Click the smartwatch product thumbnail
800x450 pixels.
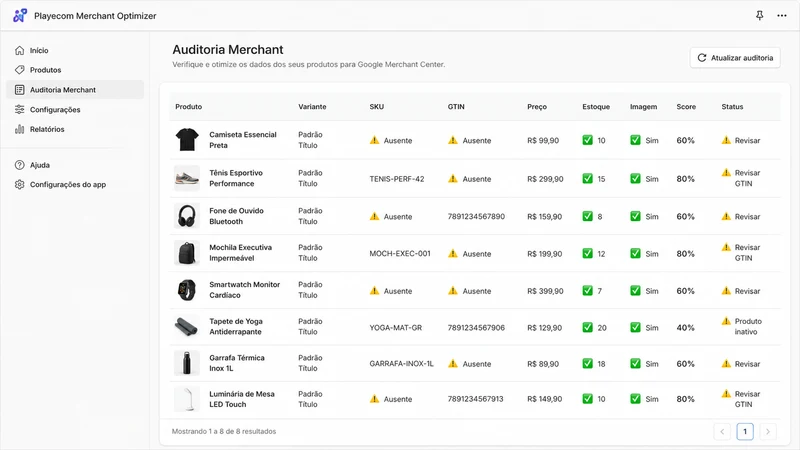coord(187,290)
